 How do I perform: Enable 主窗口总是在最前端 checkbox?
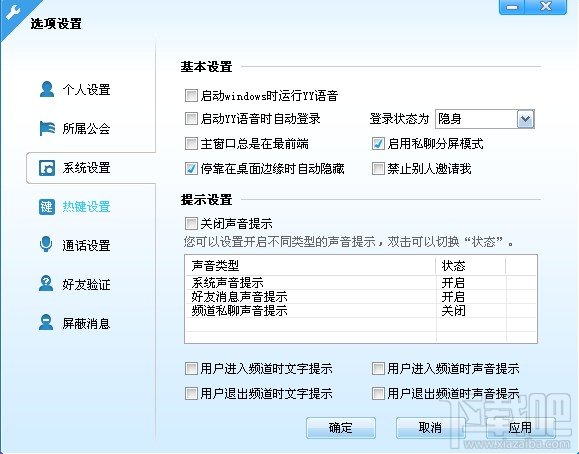tap(191, 143)
